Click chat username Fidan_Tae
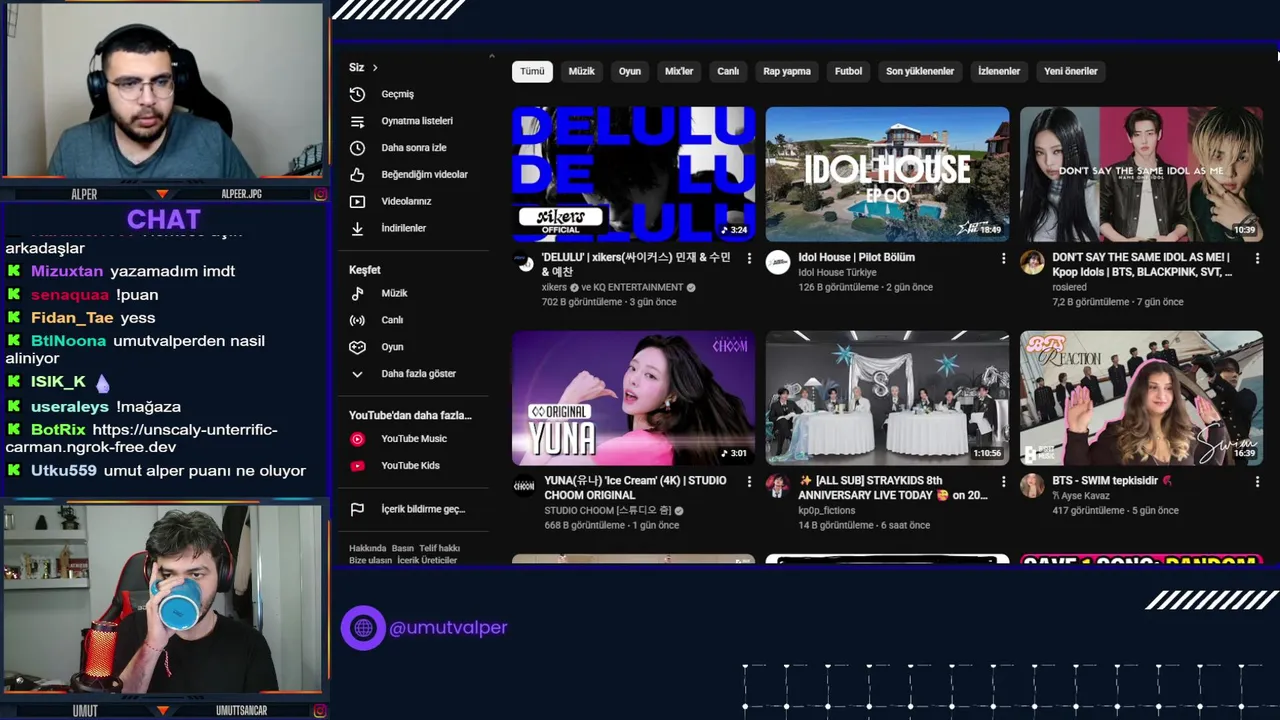 click(72, 318)
